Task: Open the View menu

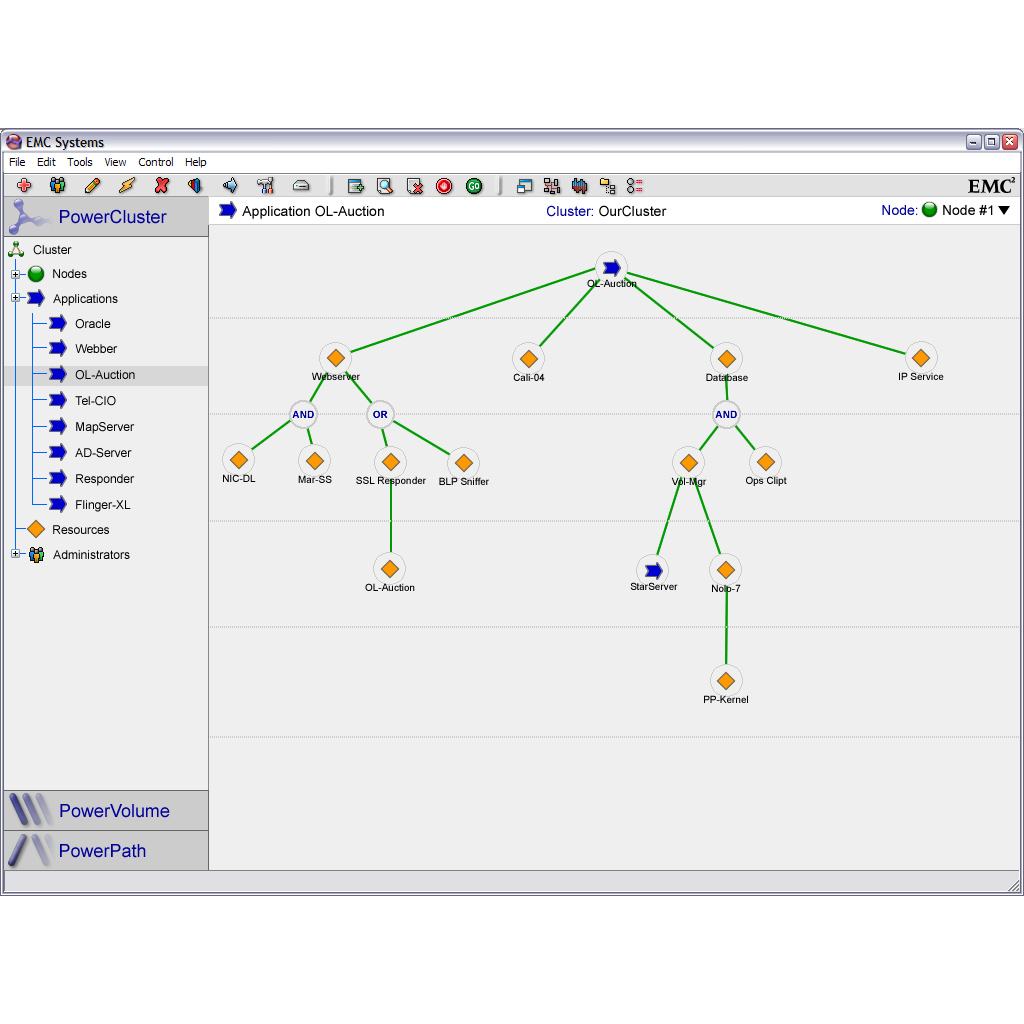Action: click(116, 162)
